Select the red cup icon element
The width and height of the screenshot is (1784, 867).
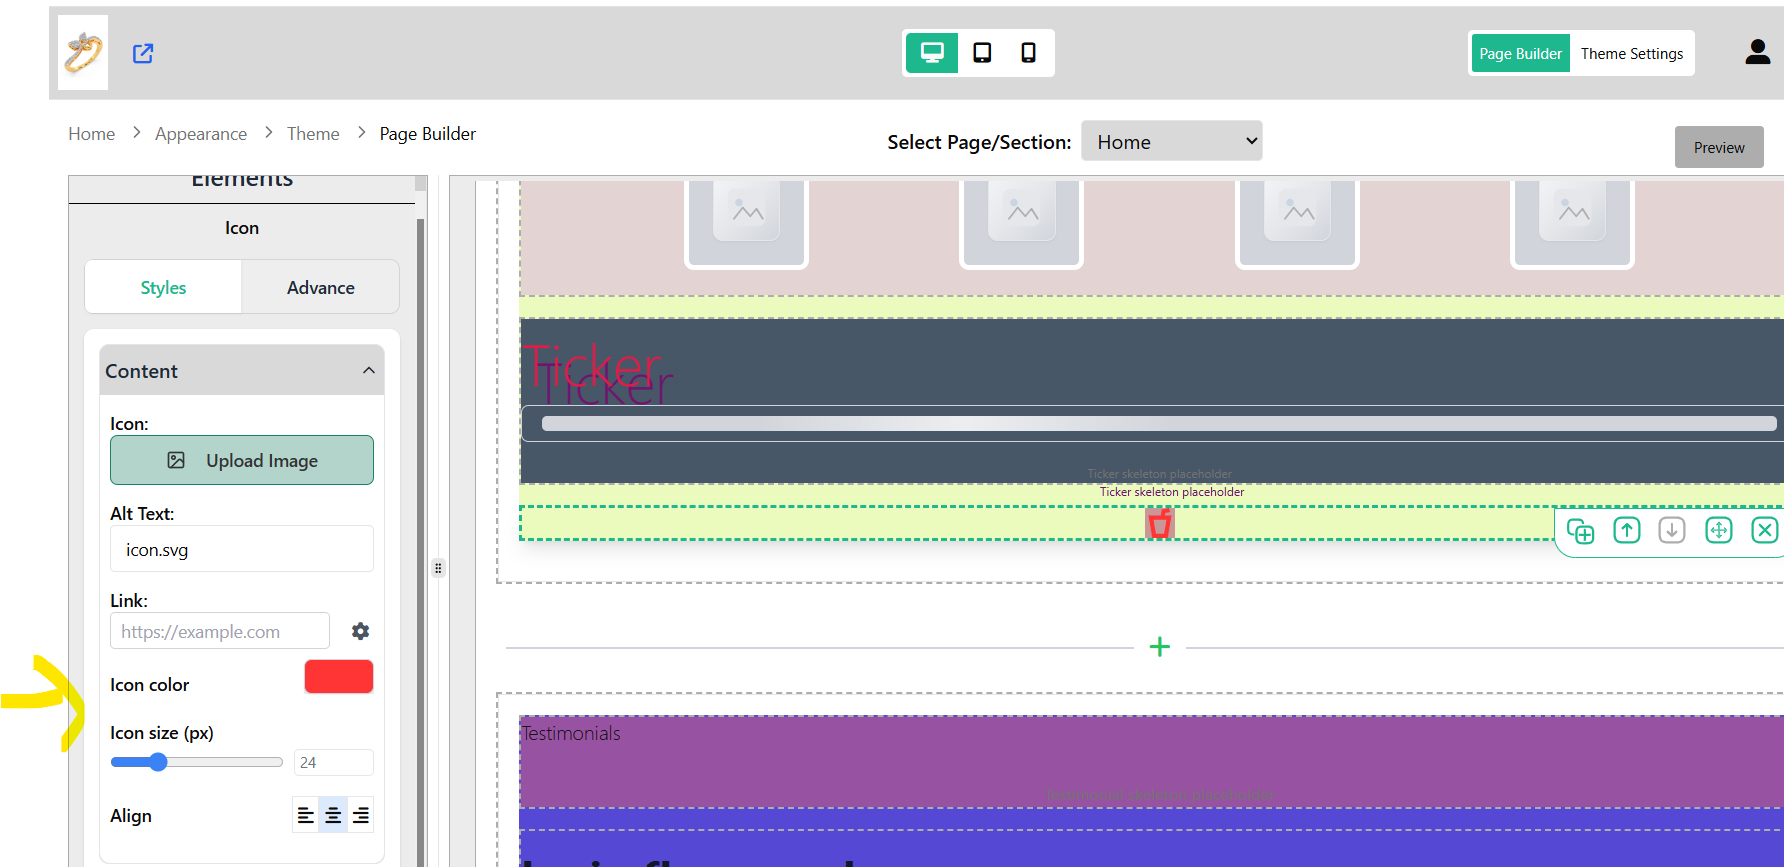1160,523
